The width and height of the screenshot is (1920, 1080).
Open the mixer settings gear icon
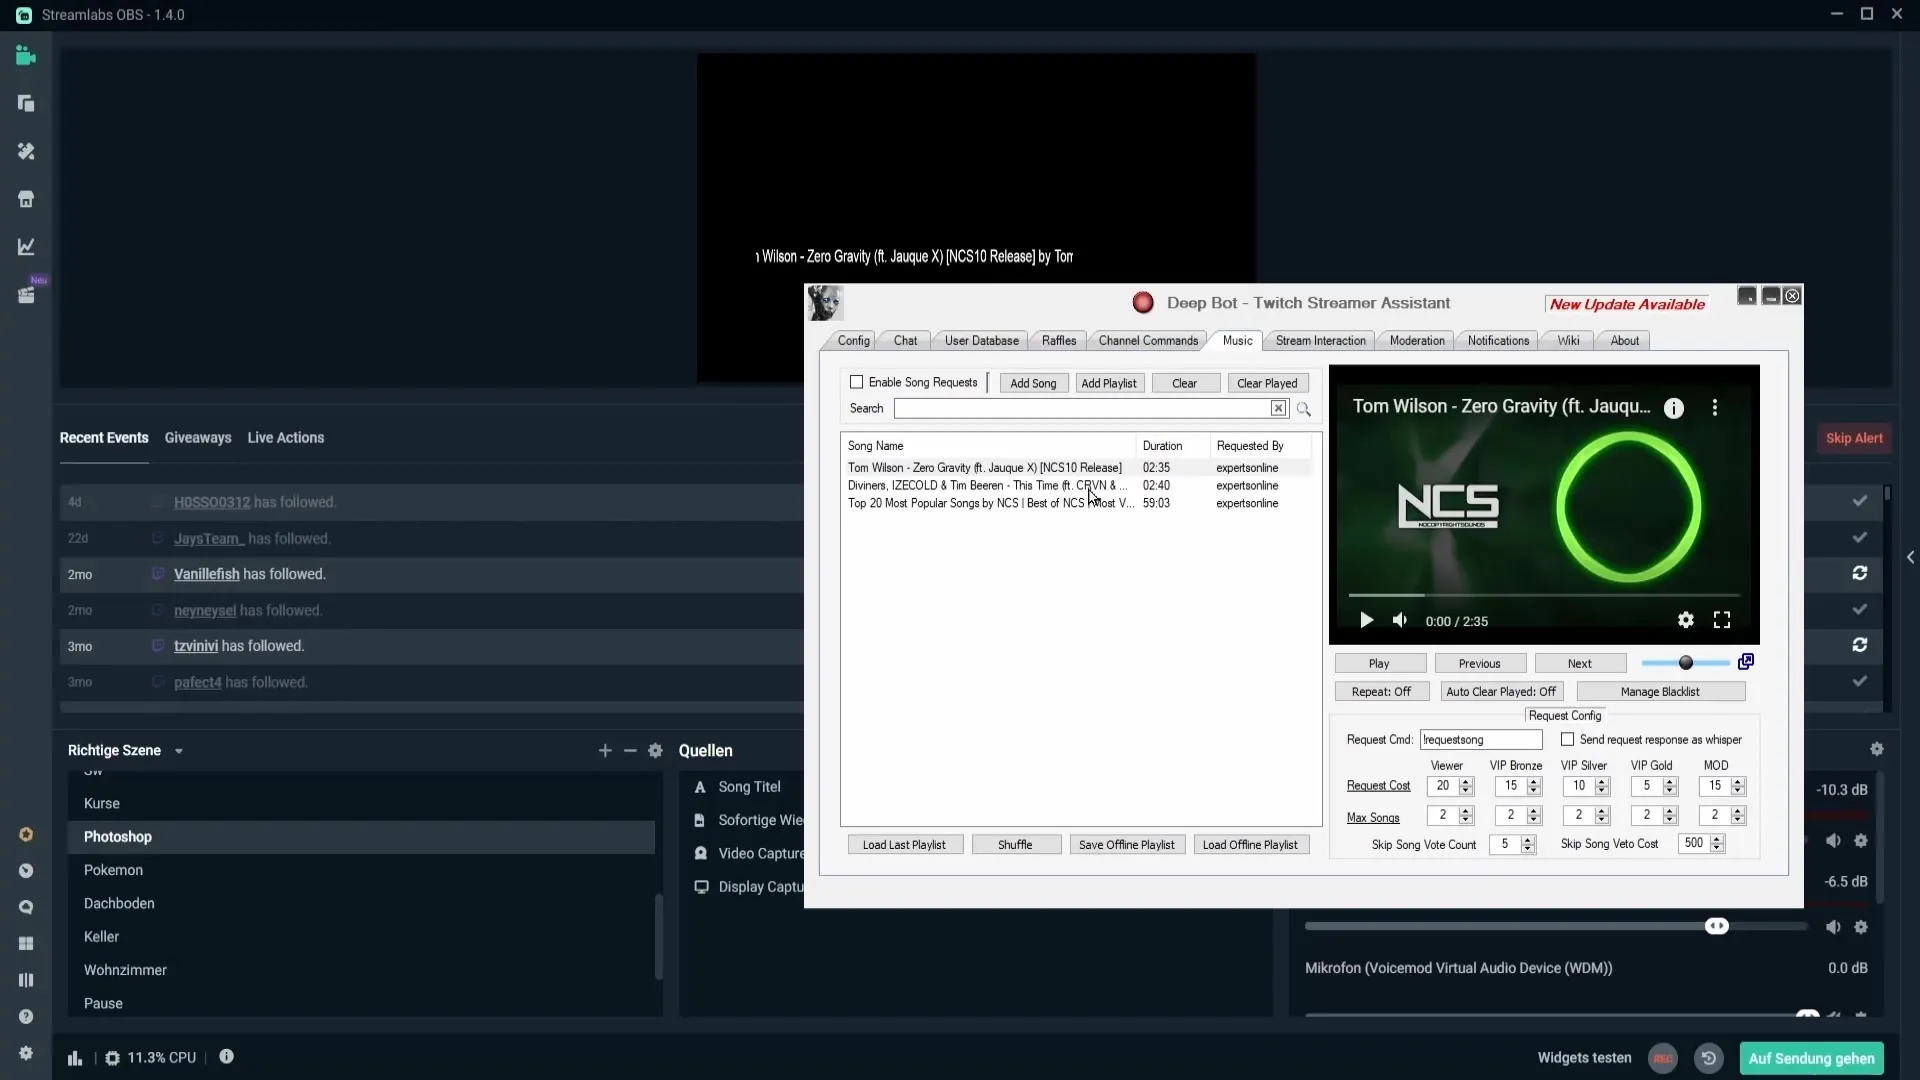point(1877,749)
